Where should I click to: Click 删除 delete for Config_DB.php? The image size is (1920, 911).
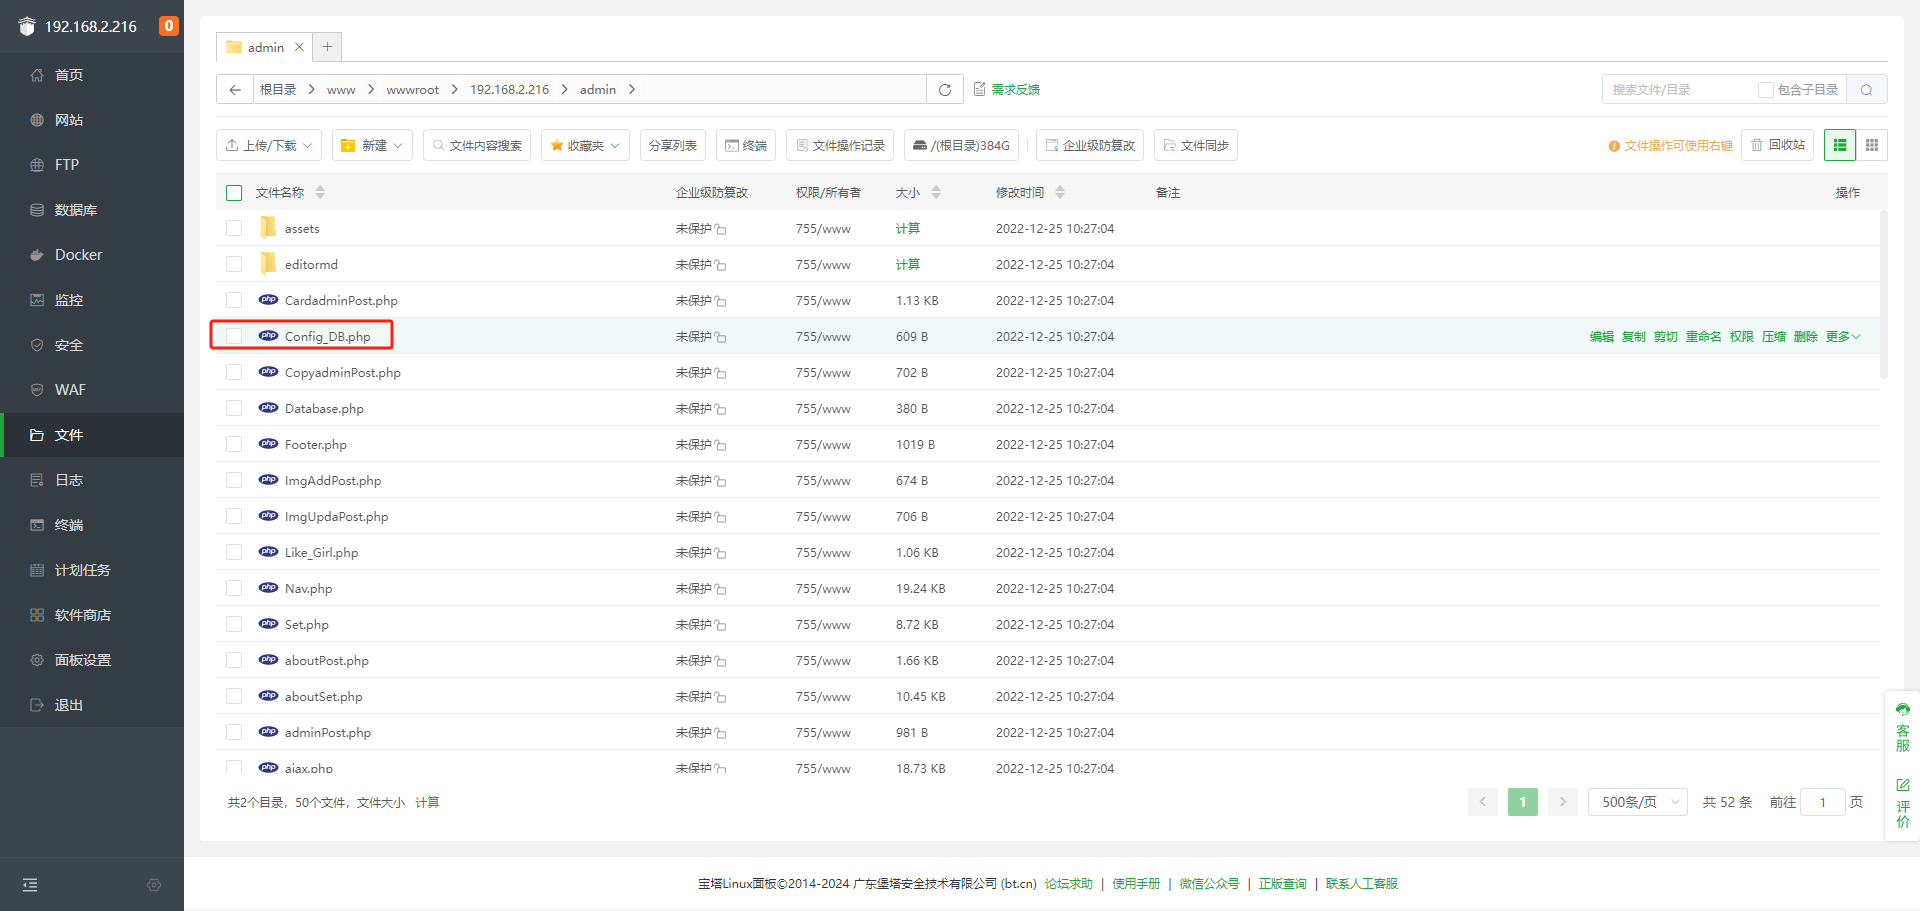coord(1806,336)
